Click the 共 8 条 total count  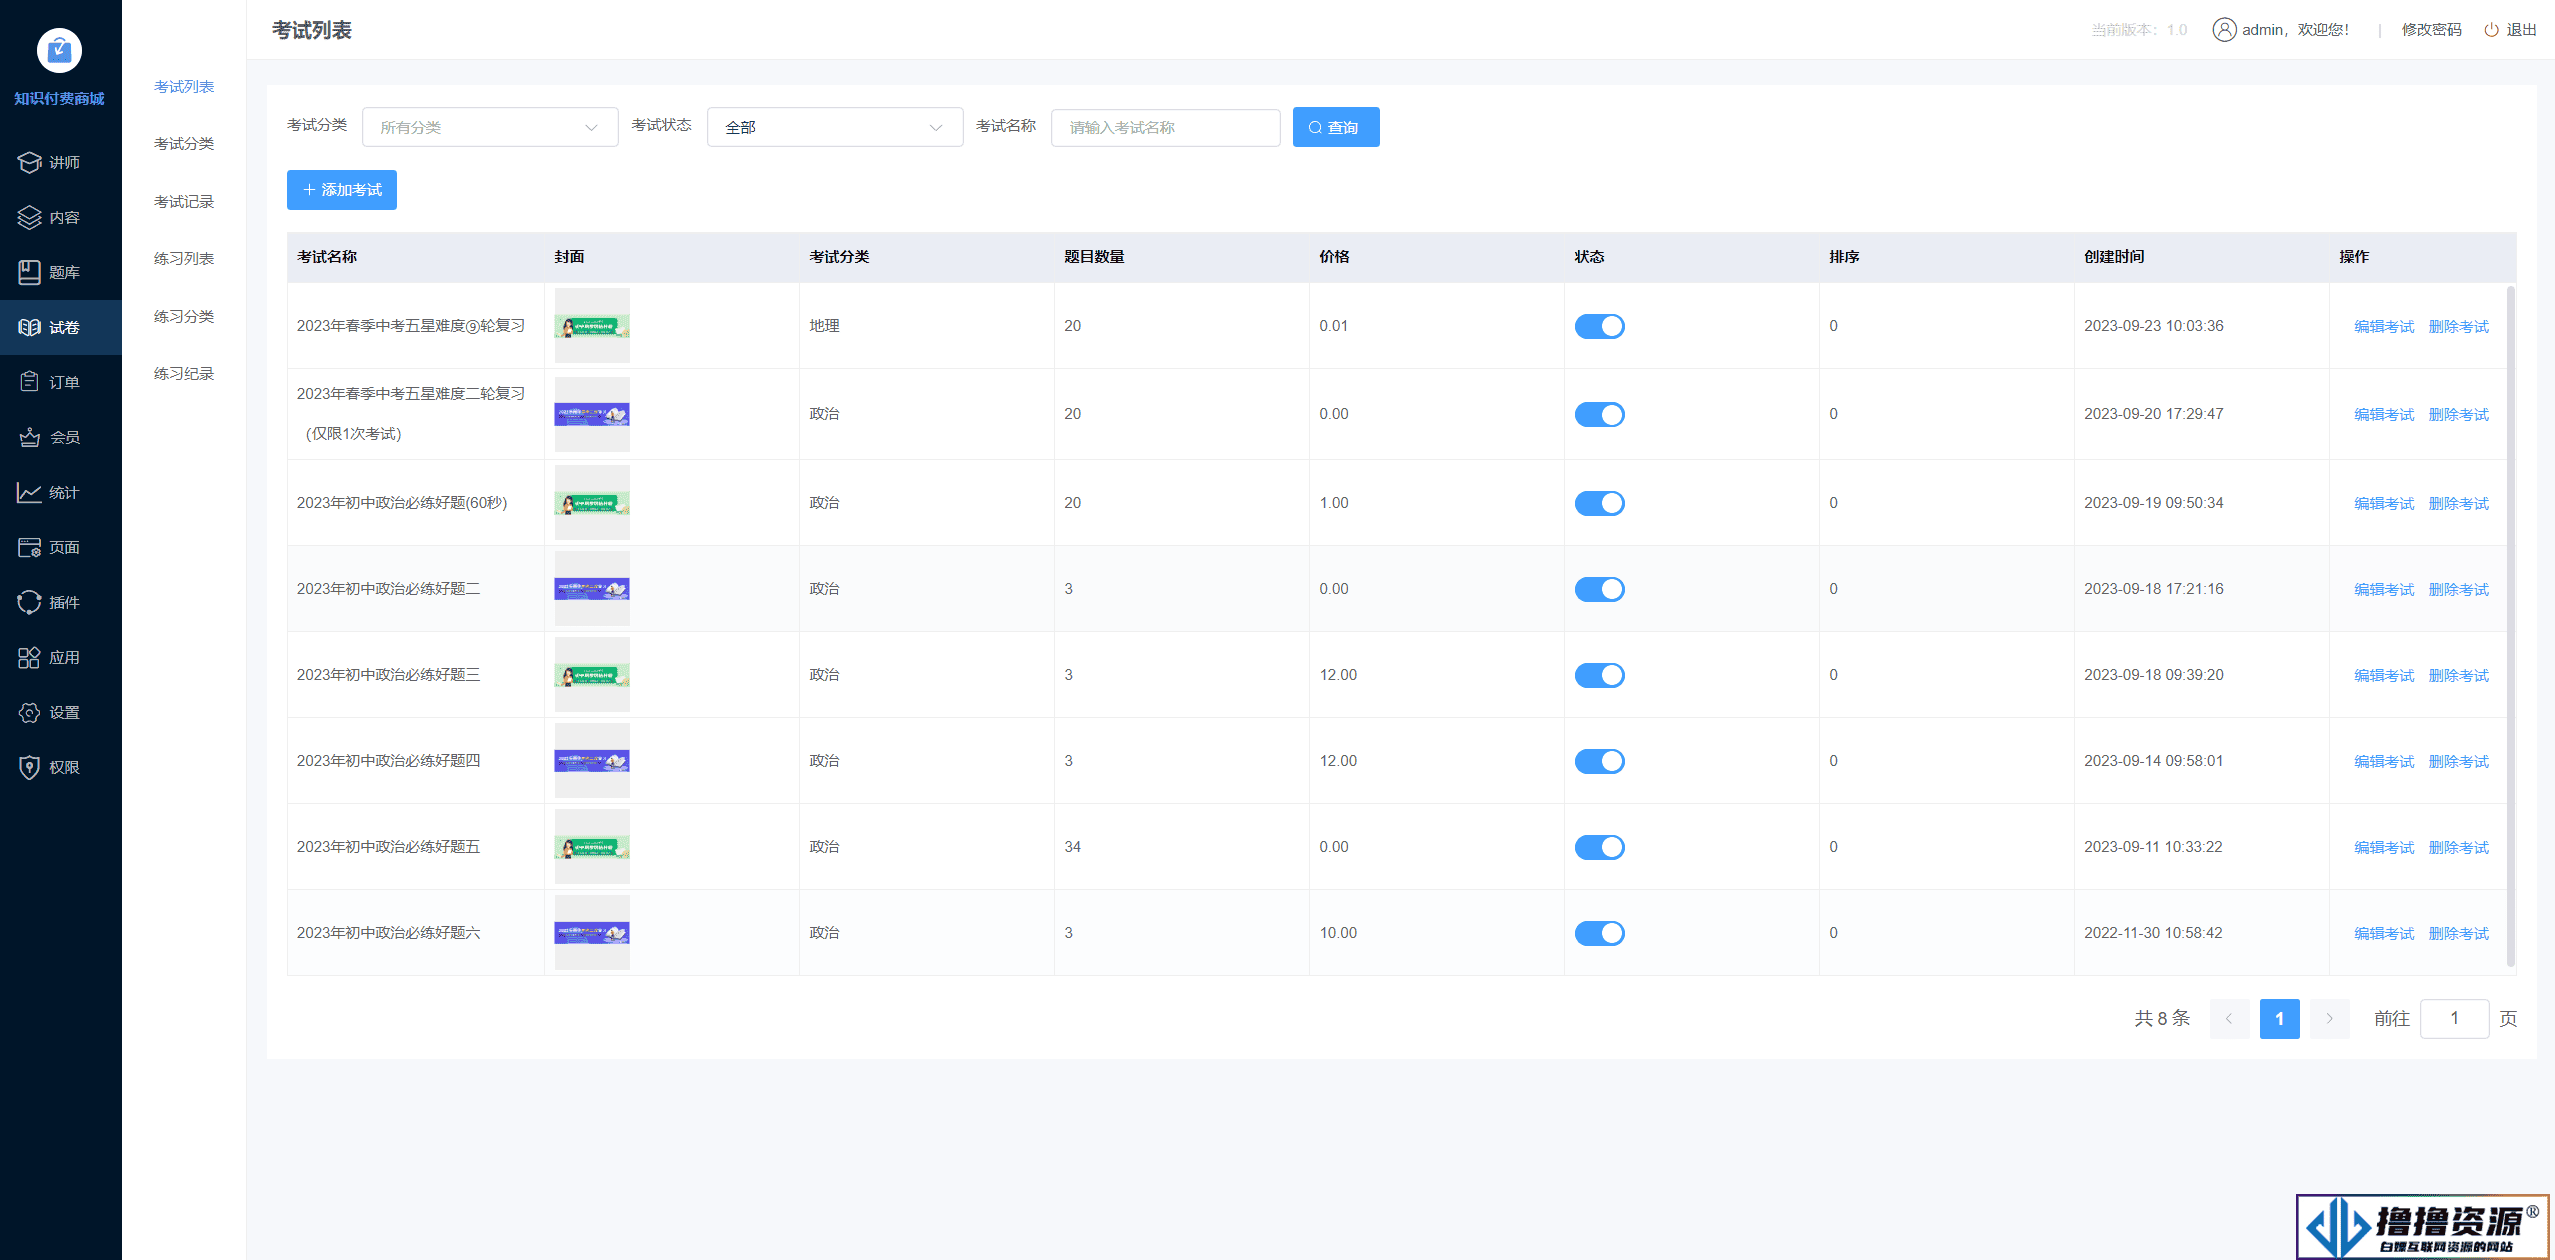click(2162, 1018)
